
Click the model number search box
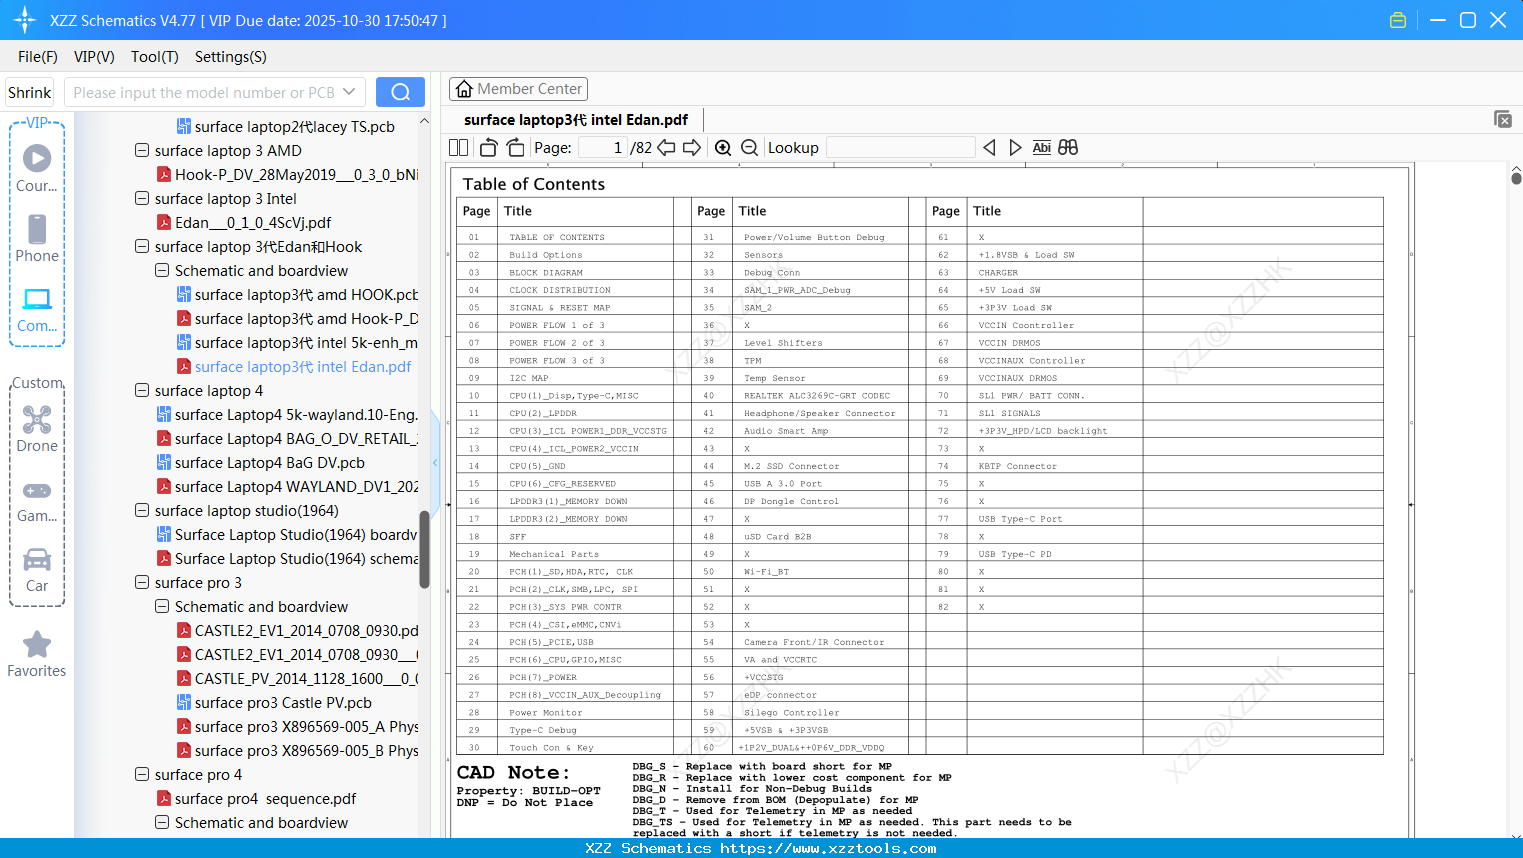click(x=203, y=92)
